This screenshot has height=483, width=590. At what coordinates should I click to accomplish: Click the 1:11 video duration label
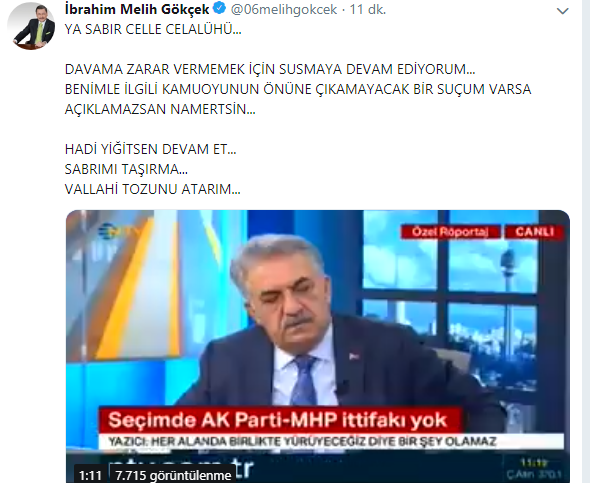(x=91, y=475)
